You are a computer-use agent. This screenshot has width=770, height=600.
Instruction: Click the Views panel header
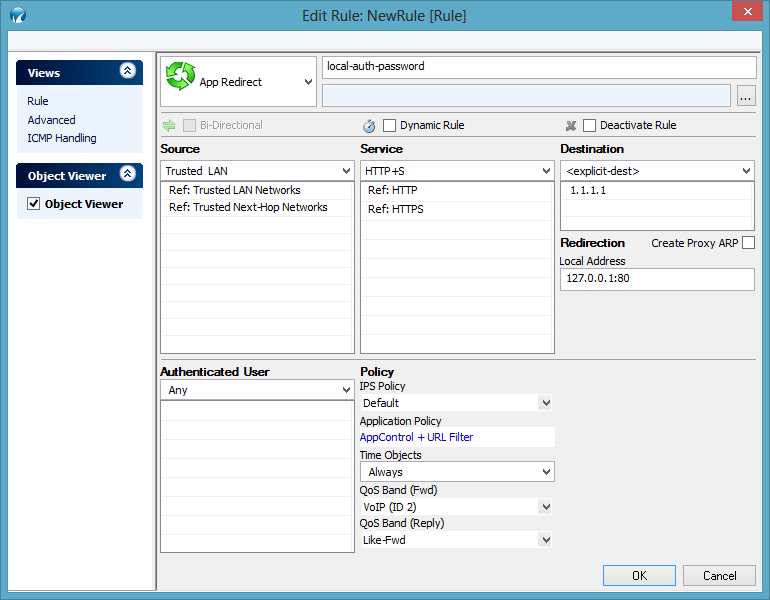(80, 73)
